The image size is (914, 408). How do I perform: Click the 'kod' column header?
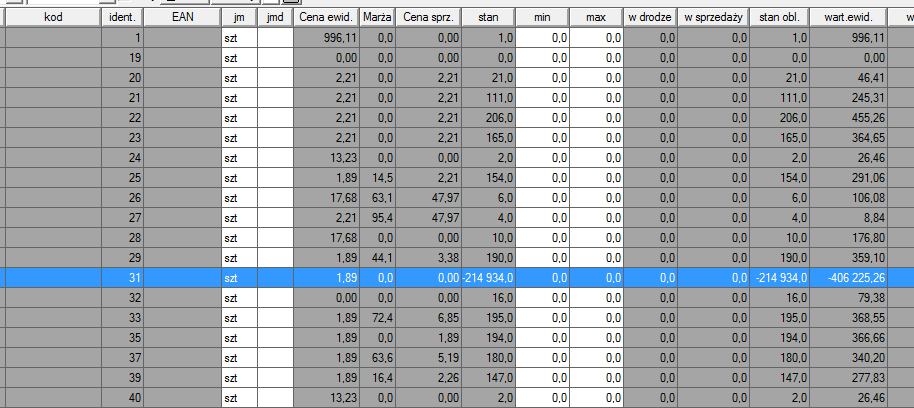[x=53, y=18]
